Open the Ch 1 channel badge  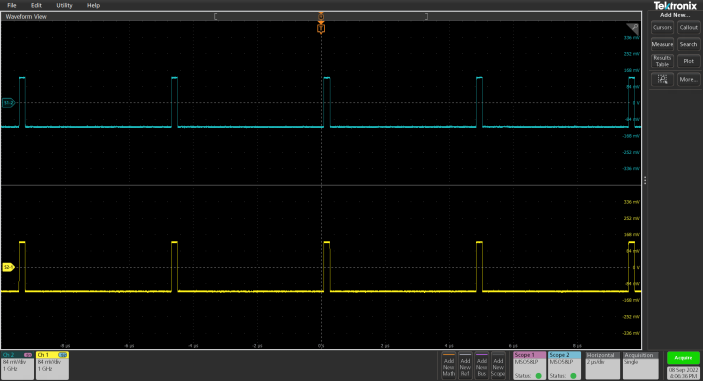pyautogui.click(x=52, y=365)
